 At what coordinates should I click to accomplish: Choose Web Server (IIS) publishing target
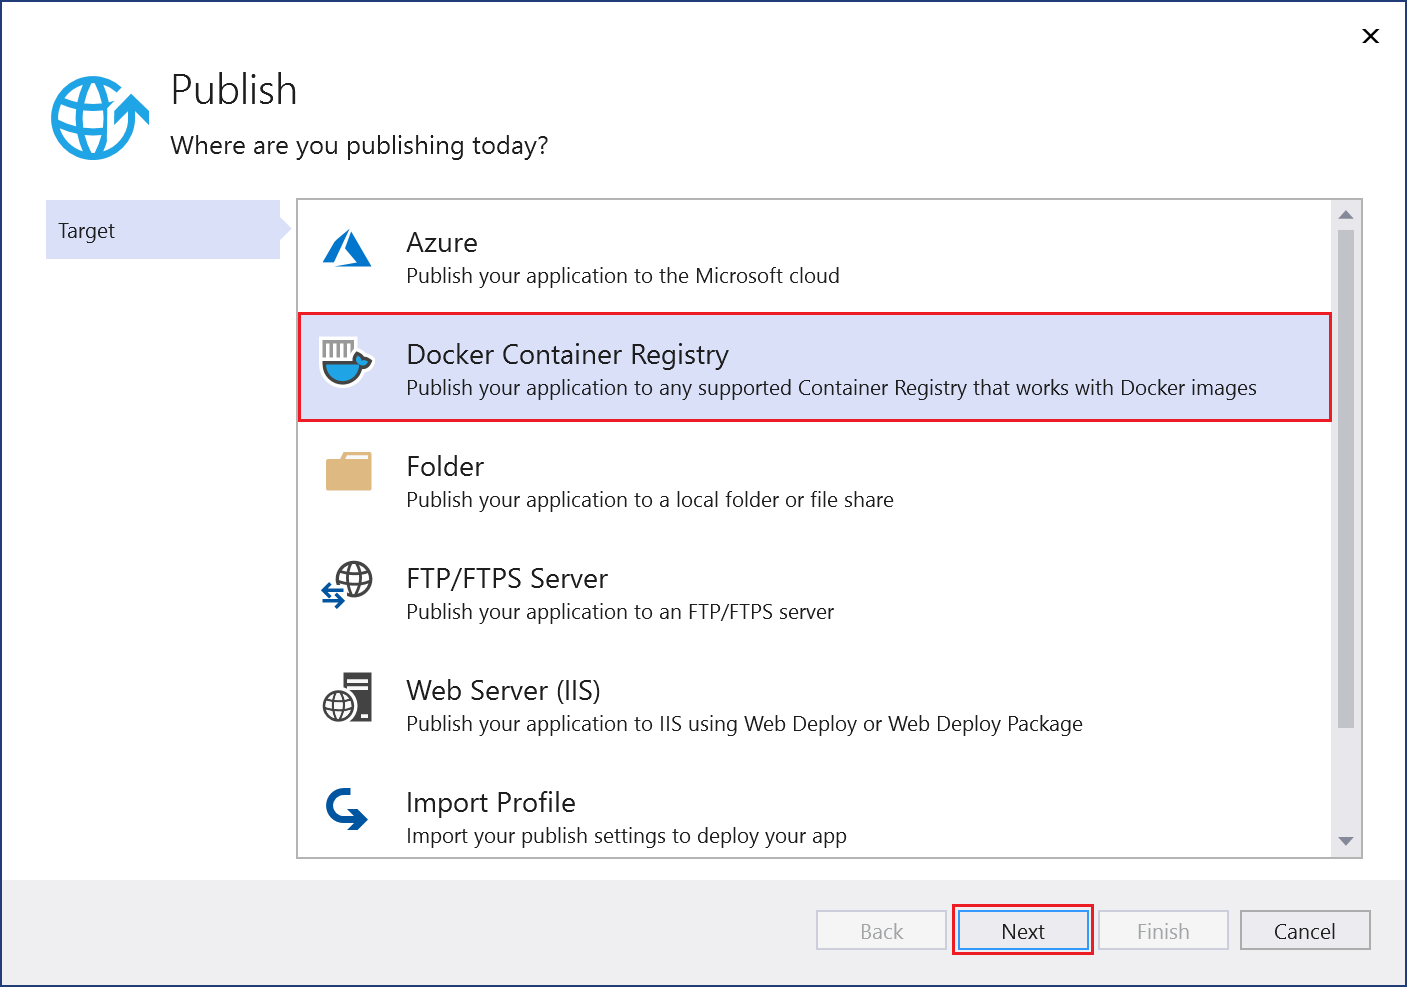pyautogui.click(x=700, y=703)
